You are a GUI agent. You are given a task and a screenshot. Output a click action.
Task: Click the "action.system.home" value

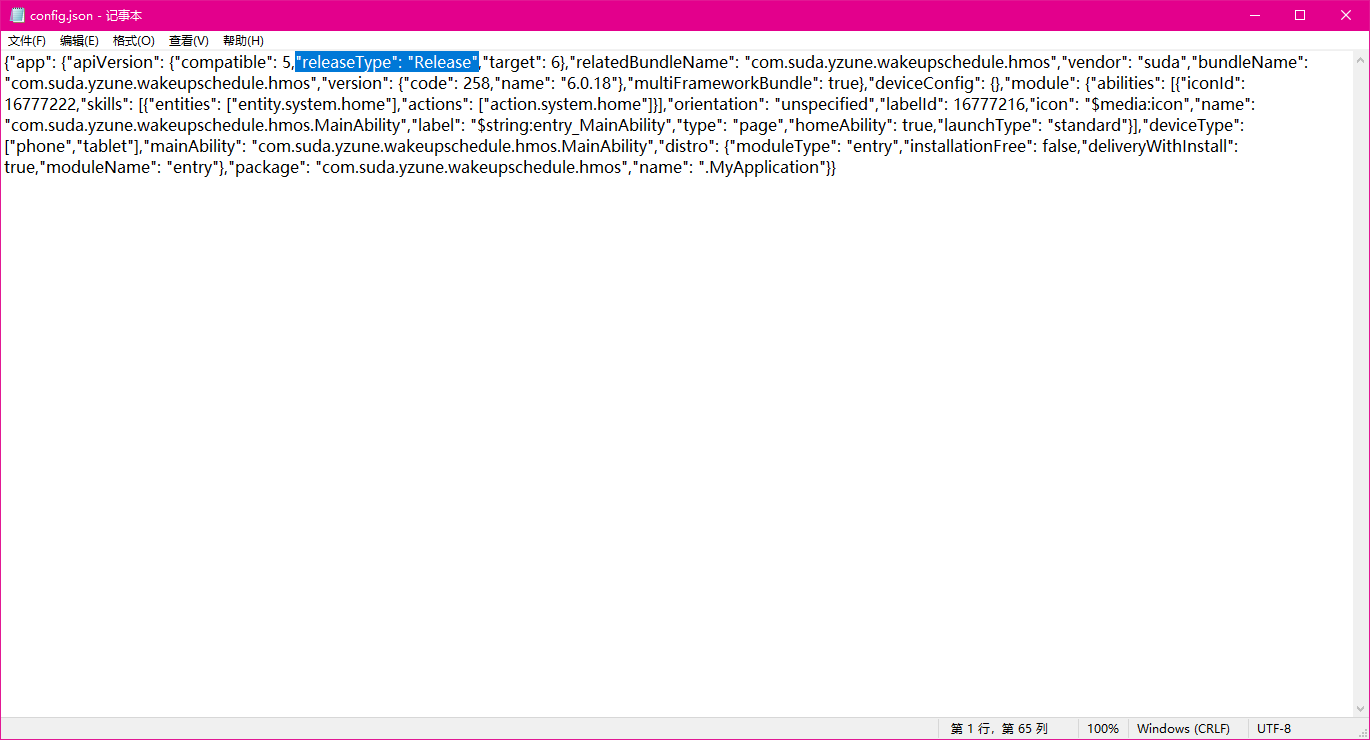(x=565, y=104)
